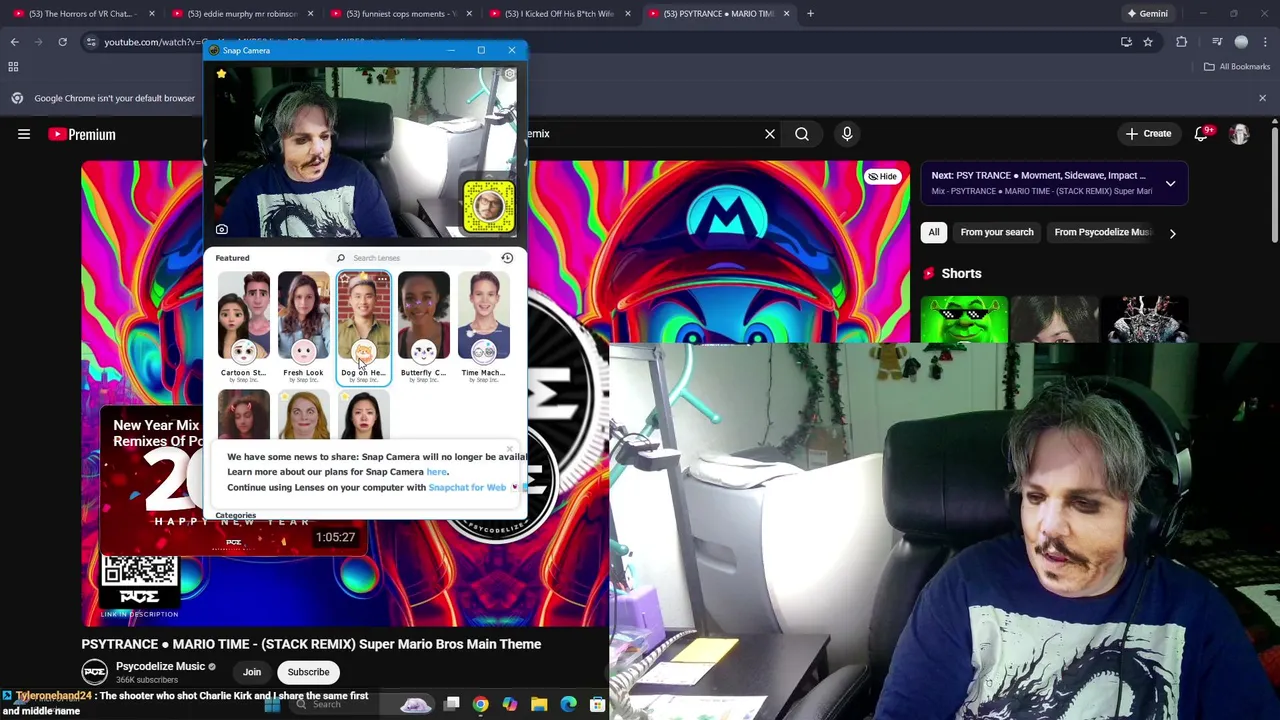1280x720 pixels.
Task: Select the Fresh Look lens thumbnail
Action: tap(304, 316)
